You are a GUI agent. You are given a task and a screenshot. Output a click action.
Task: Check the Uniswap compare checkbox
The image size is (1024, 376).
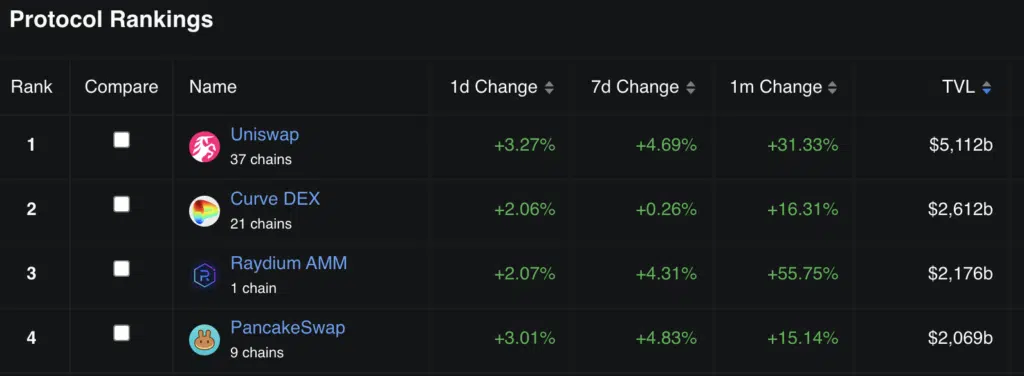(121, 140)
